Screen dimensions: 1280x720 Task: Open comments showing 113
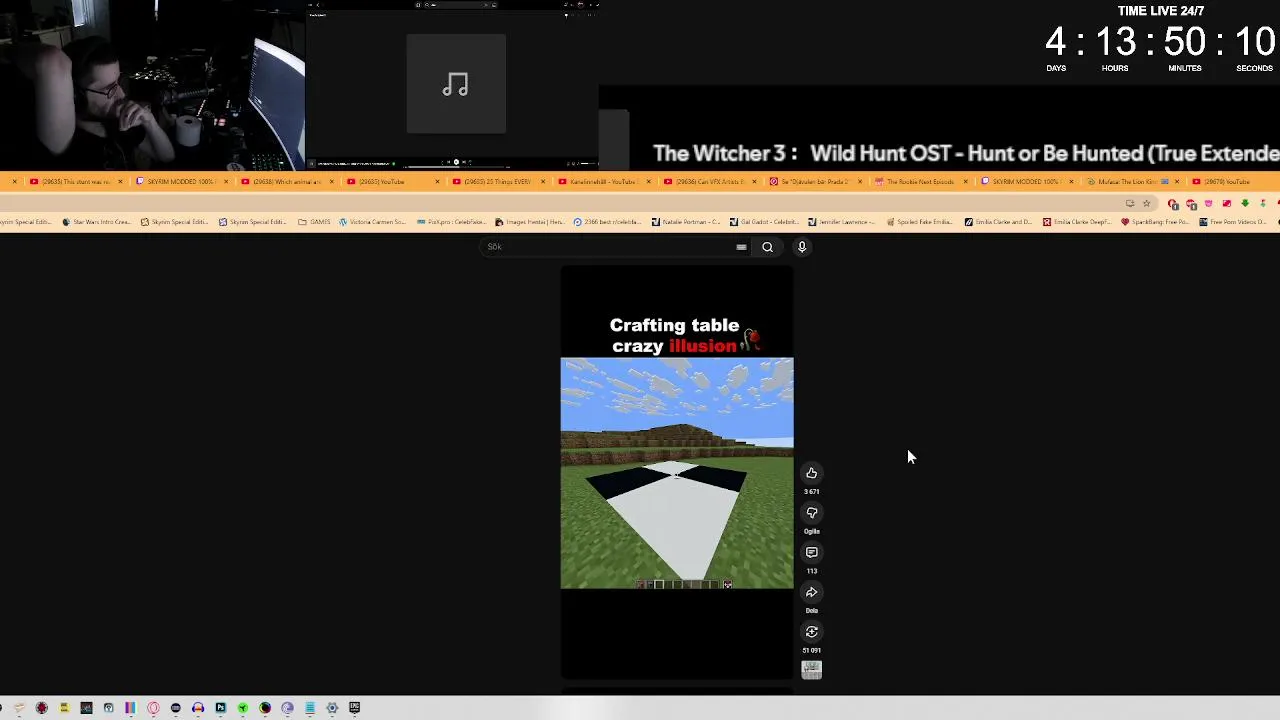(x=811, y=552)
